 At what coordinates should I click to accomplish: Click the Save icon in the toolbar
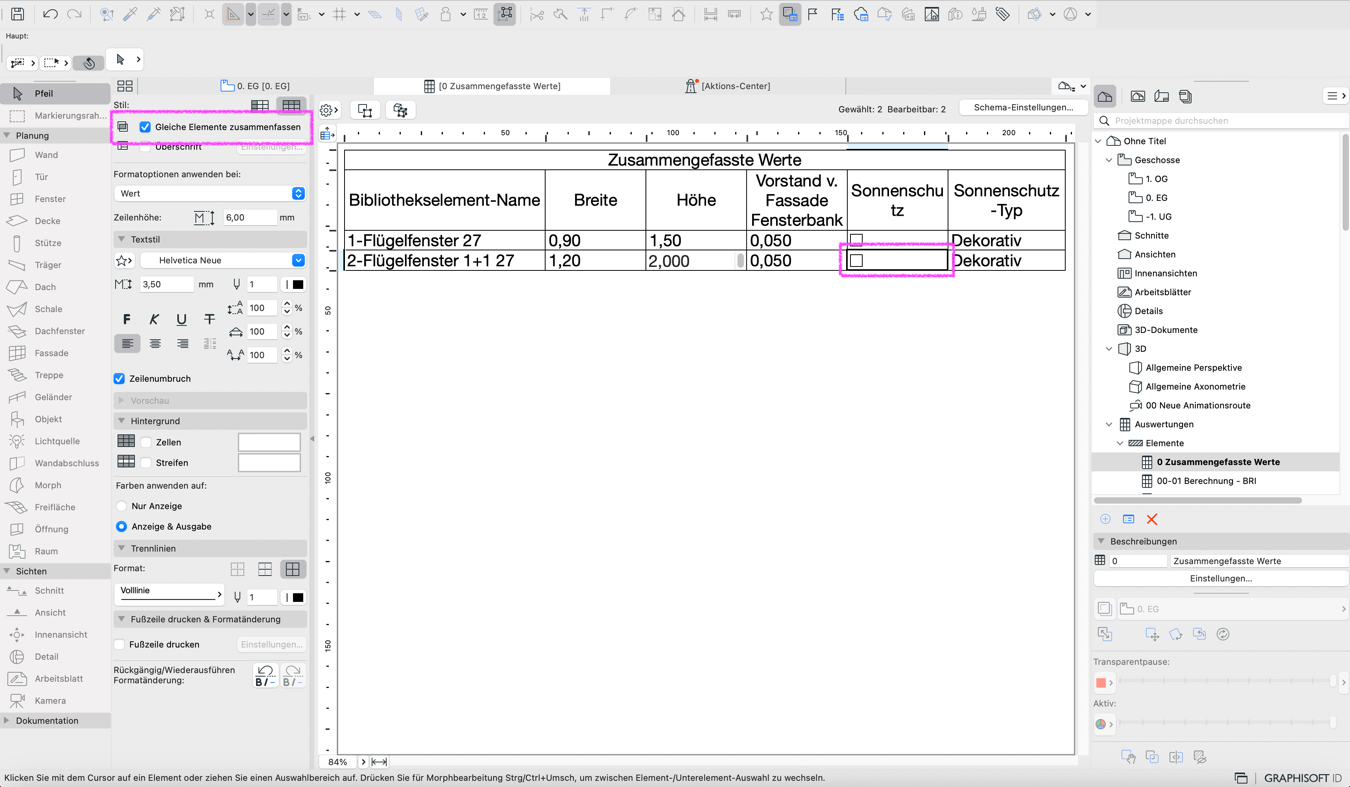click(x=17, y=14)
